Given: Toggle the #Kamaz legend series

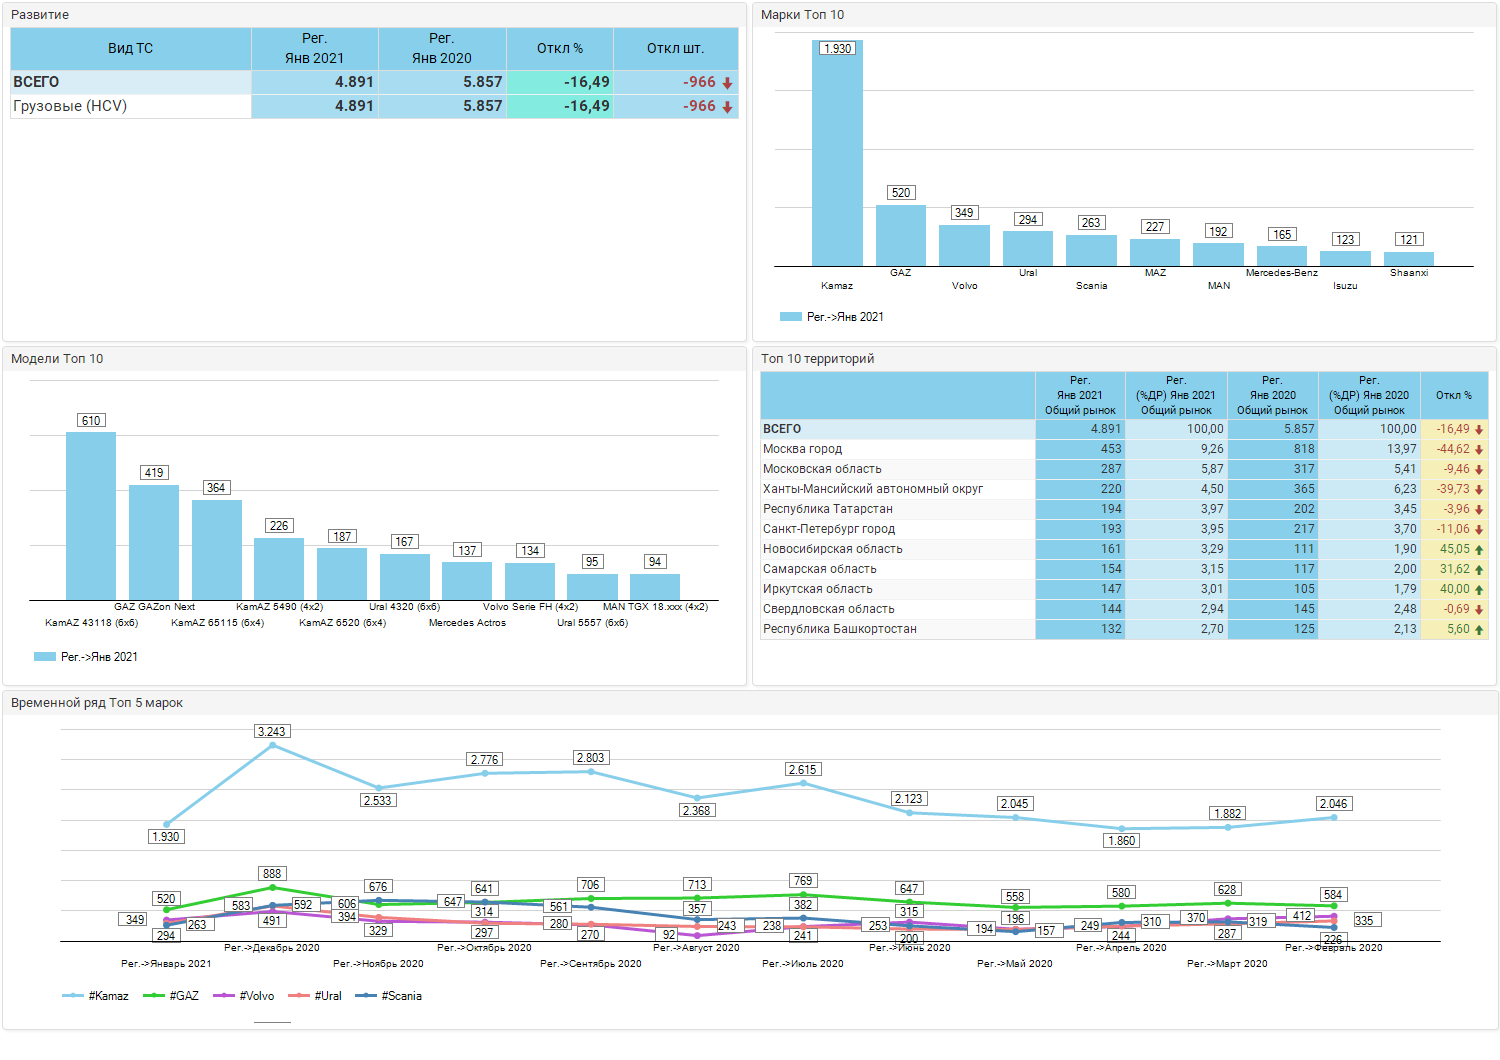Looking at the screenshot, I should 96,996.
